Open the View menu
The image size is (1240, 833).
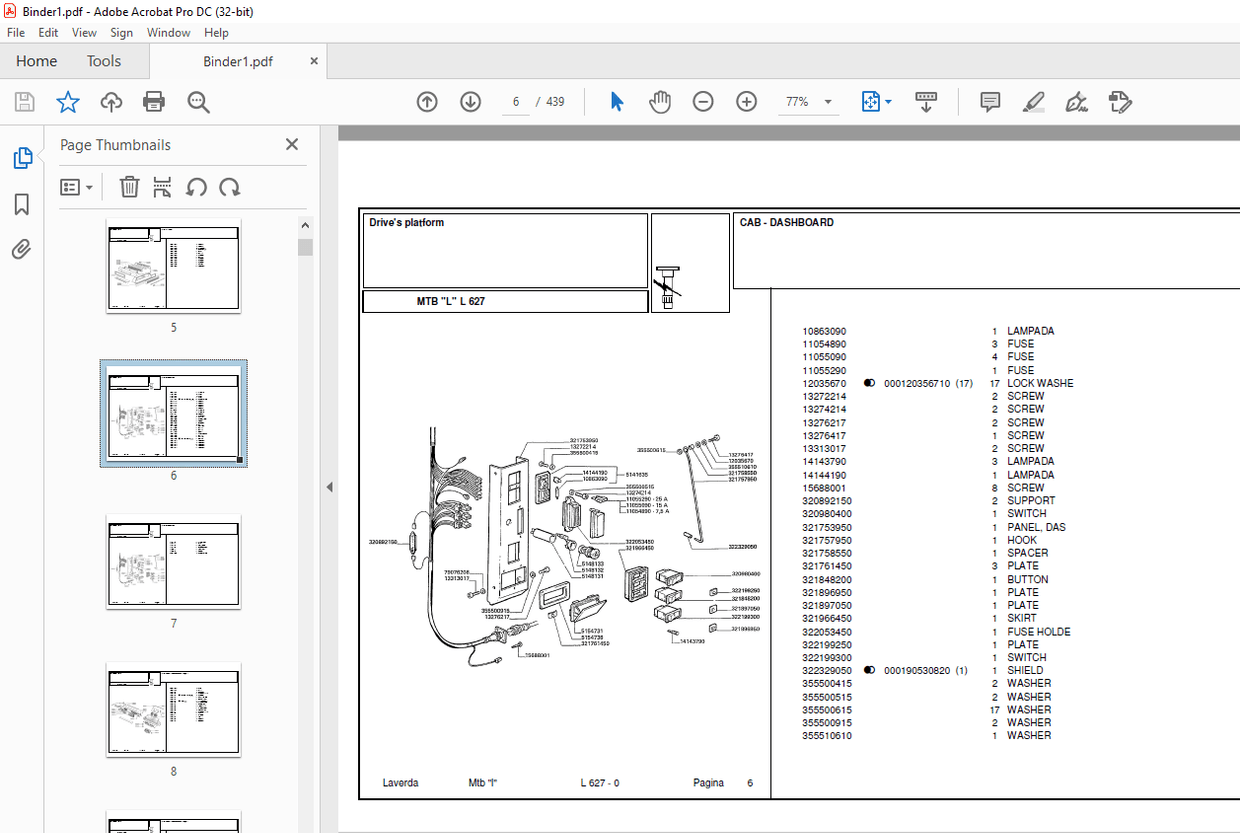84,32
